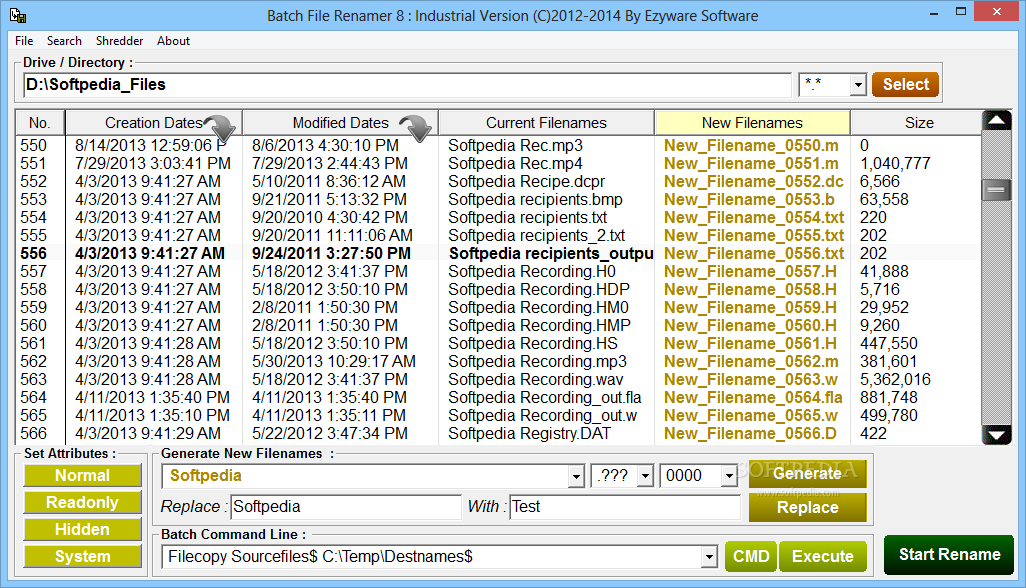
Task: Click modified date 9/24/2011 3:27:50 PM
Action: click(331, 253)
